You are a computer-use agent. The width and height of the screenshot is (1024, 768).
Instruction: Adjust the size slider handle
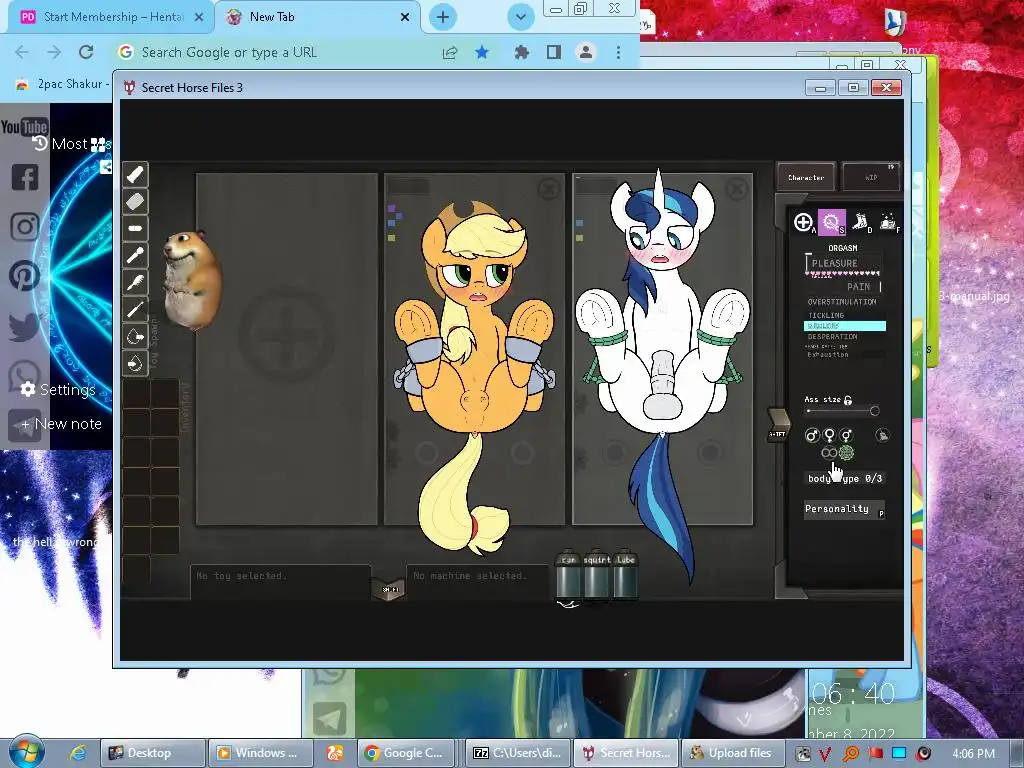[x=874, y=410]
